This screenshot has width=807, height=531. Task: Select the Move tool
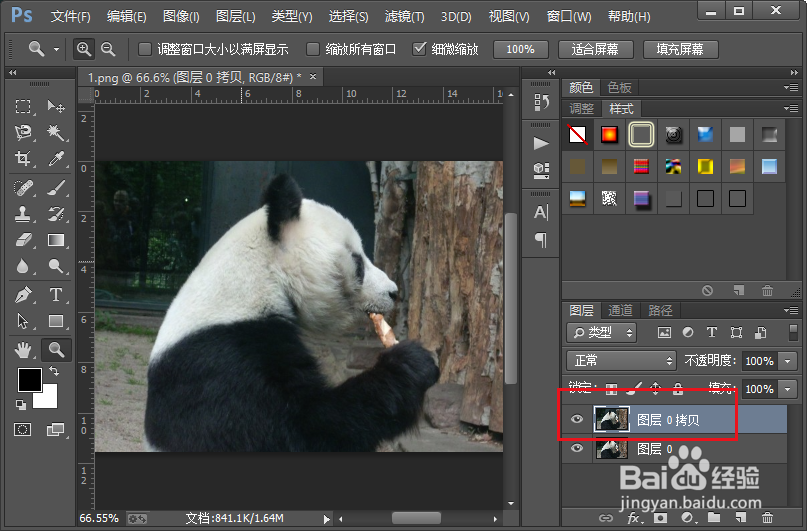(x=56, y=107)
